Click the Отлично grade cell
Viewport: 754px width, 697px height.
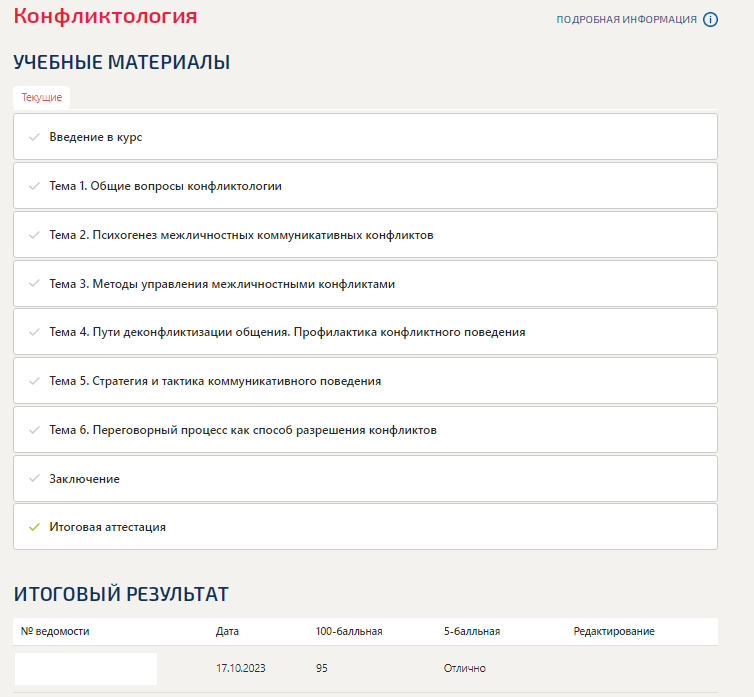pos(465,668)
